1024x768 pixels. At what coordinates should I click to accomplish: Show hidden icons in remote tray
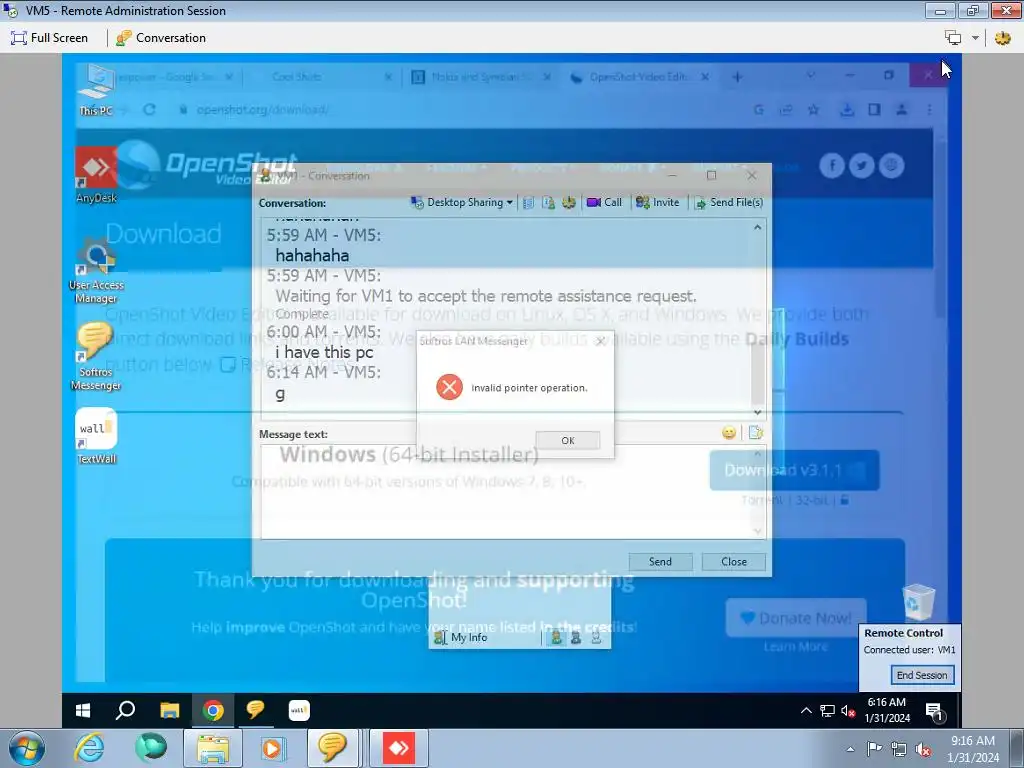[807, 711]
